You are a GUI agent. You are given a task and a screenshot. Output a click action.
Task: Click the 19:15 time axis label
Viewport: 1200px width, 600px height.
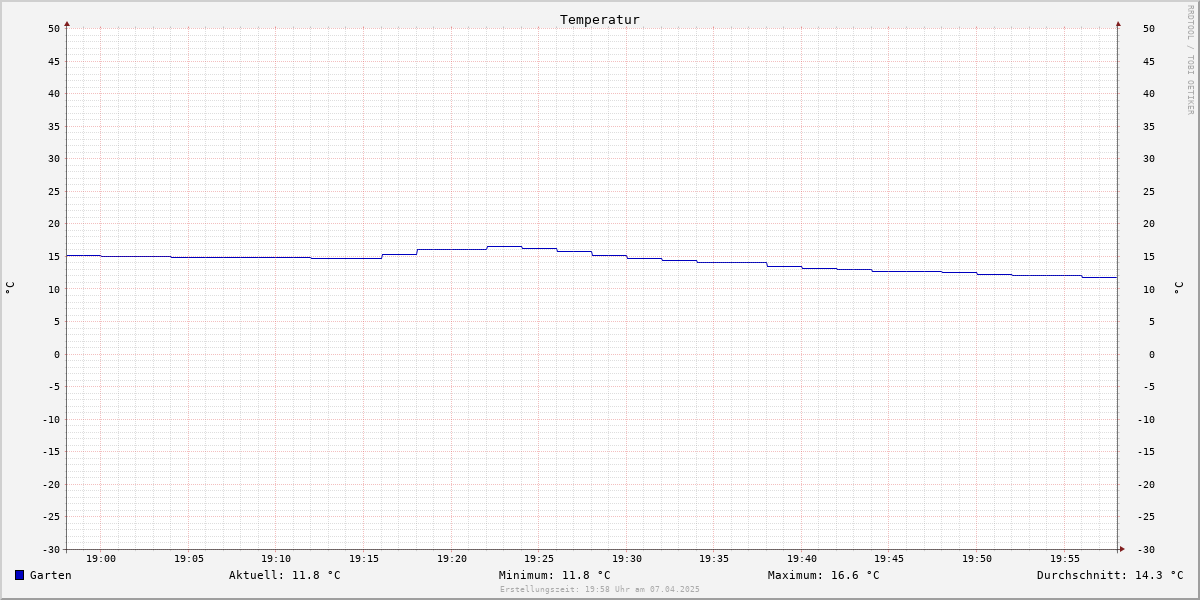coord(364,559)
